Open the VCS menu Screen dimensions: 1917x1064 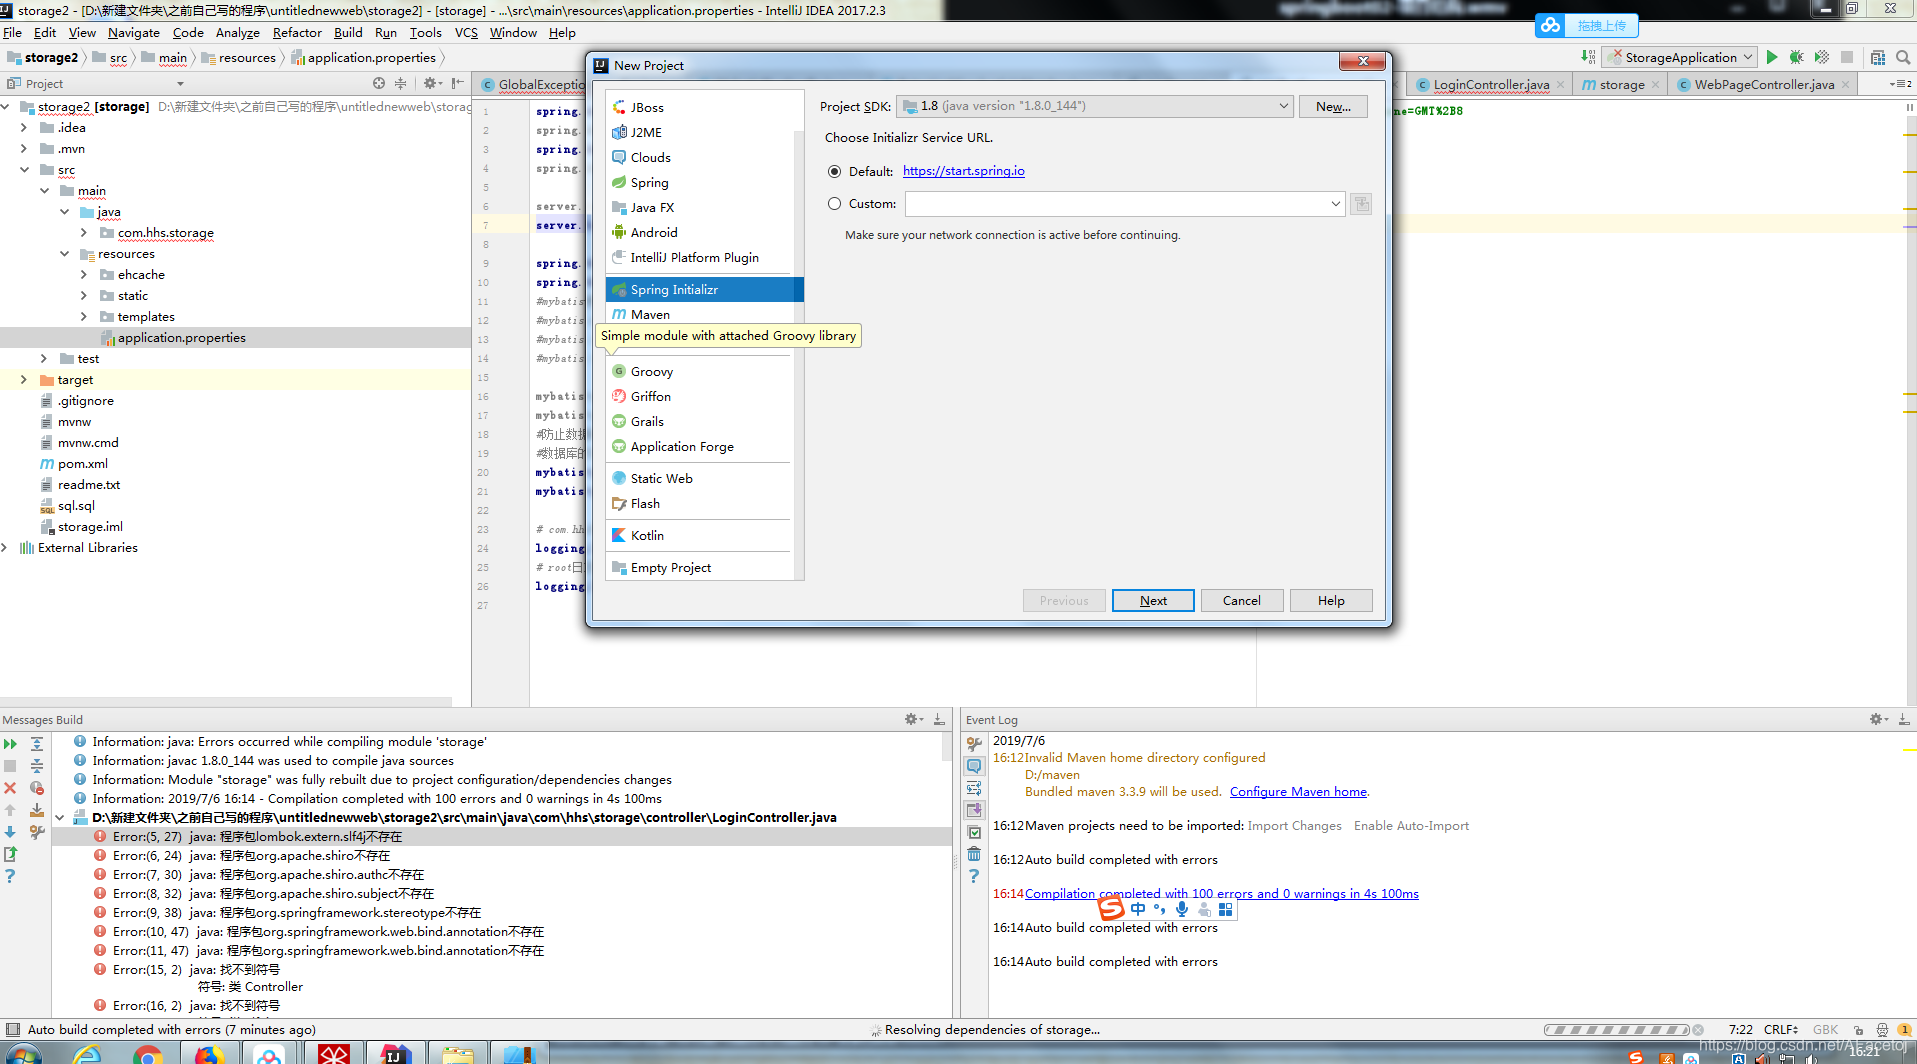(x=466, y=33)
